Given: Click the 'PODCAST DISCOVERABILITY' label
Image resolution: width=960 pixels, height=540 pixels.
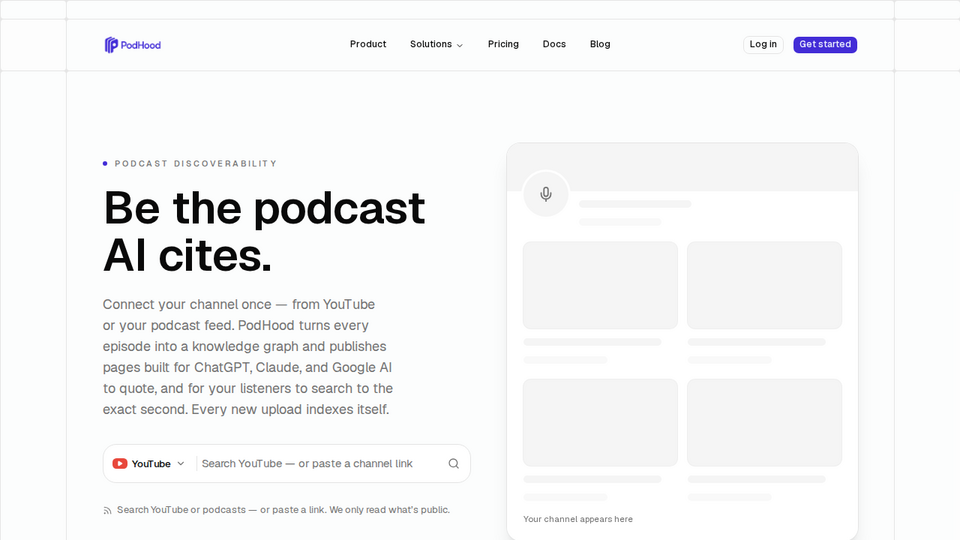Looking at the screenshot, I should pos(196,163).
